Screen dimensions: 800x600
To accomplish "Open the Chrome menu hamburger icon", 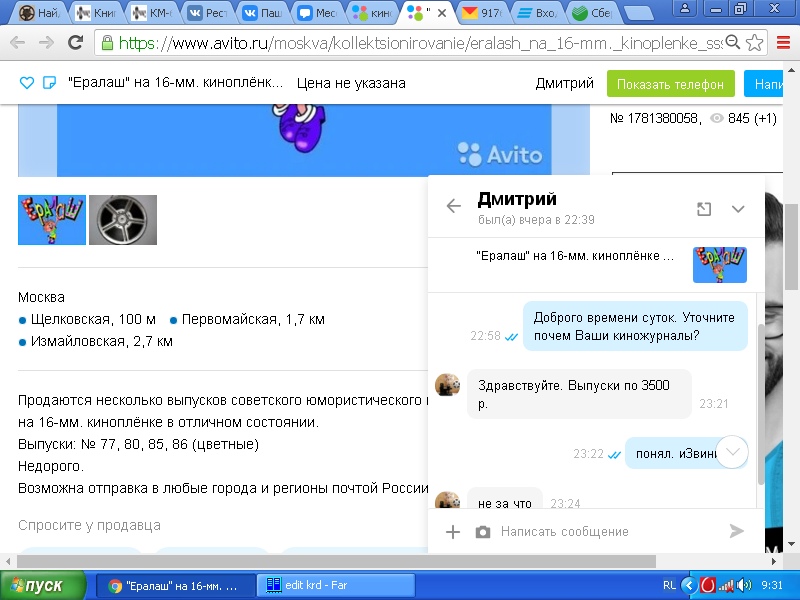I will [x=783, y=42].
